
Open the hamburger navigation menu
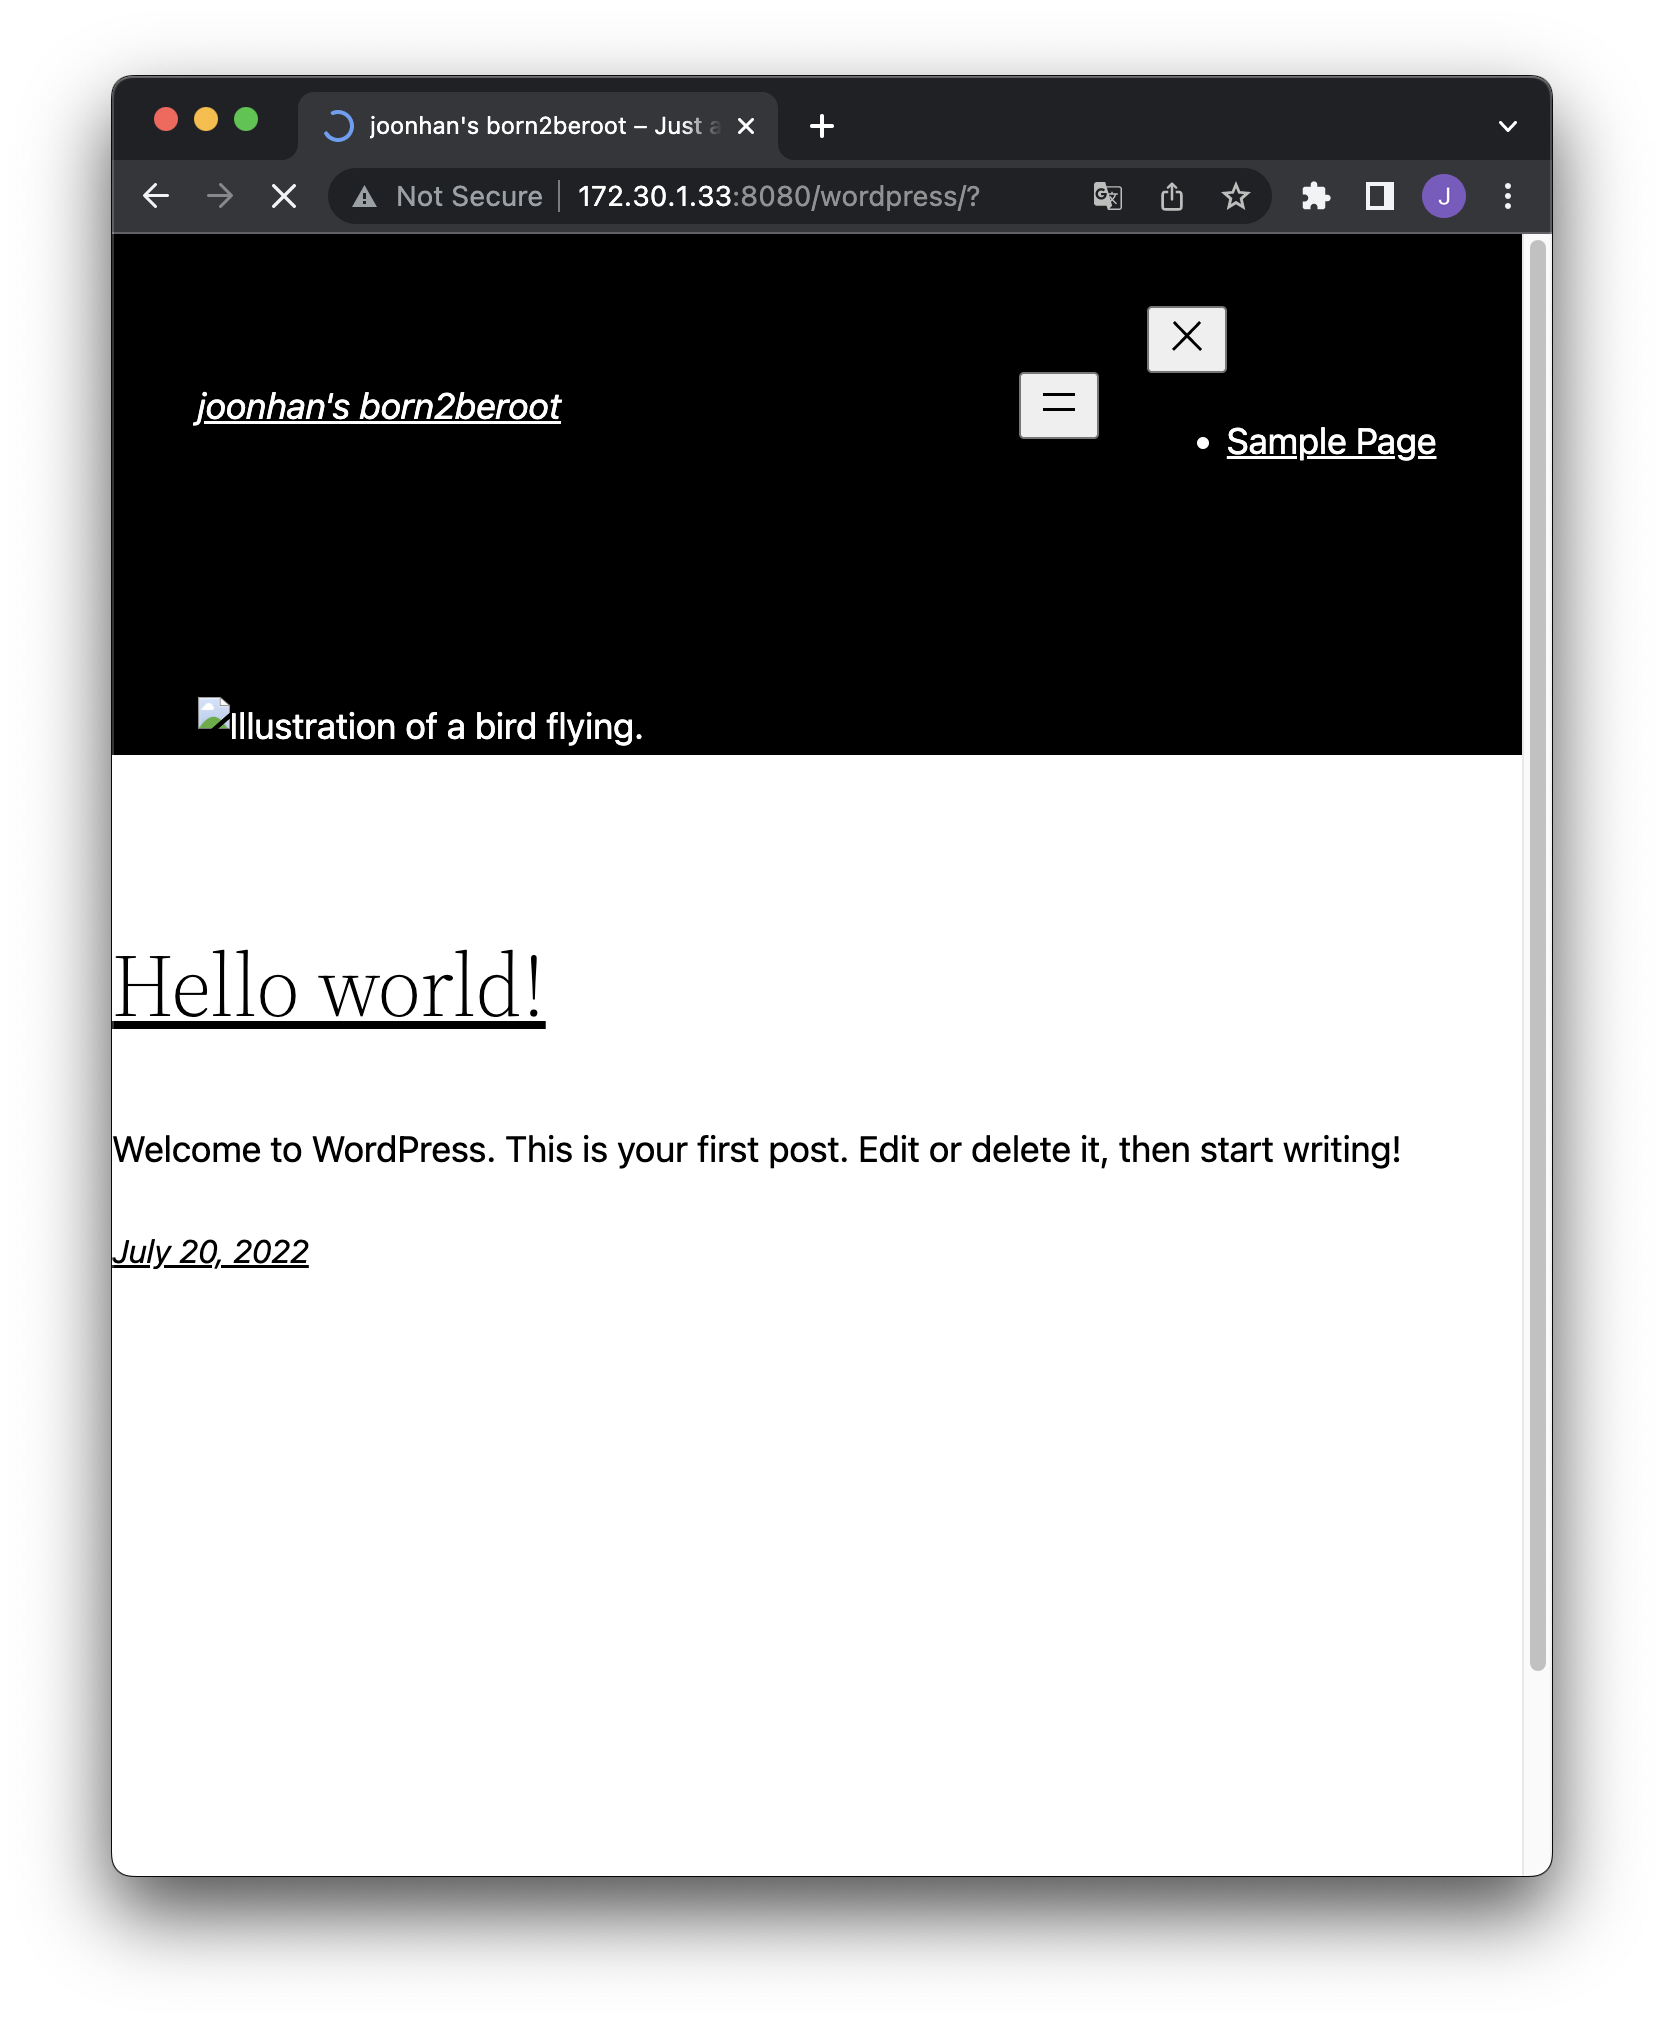pyautogui.click(x=1058, y=405)
